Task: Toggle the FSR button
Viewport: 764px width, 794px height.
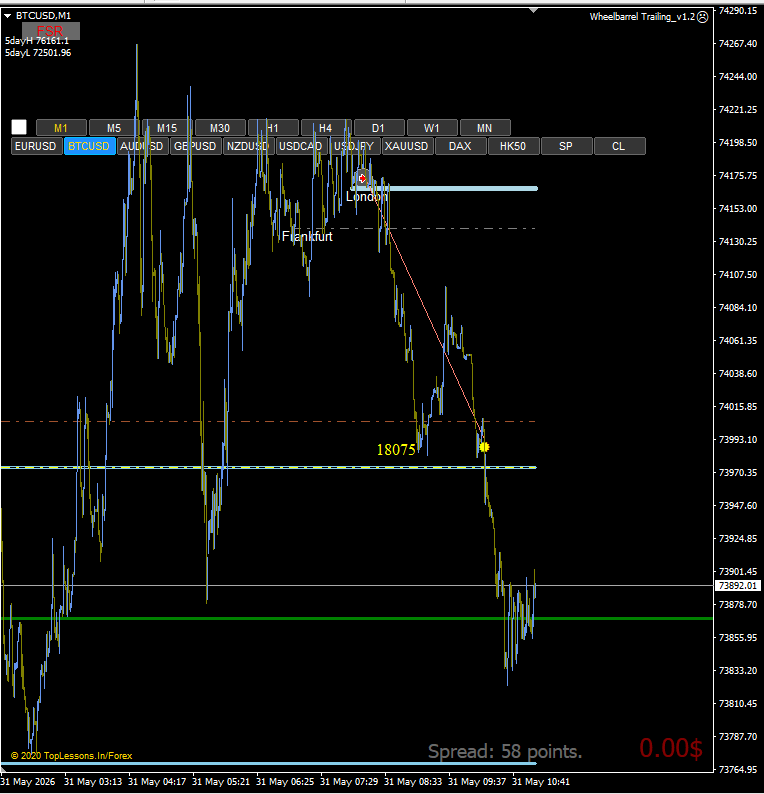Action: 51,31
